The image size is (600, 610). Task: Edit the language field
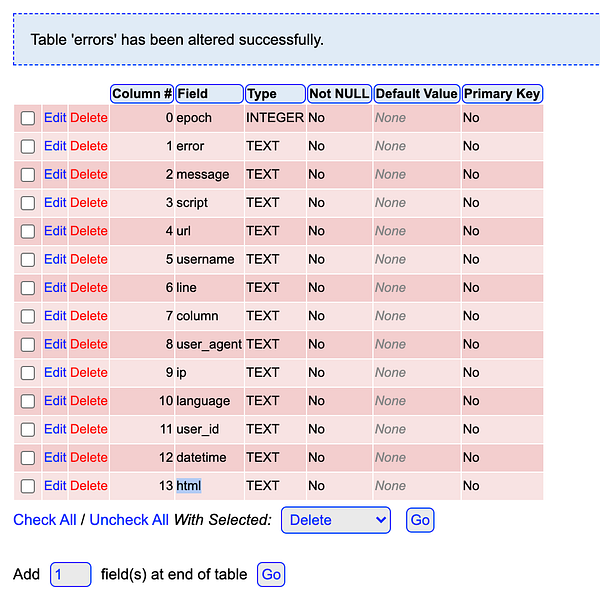[55, 401]
